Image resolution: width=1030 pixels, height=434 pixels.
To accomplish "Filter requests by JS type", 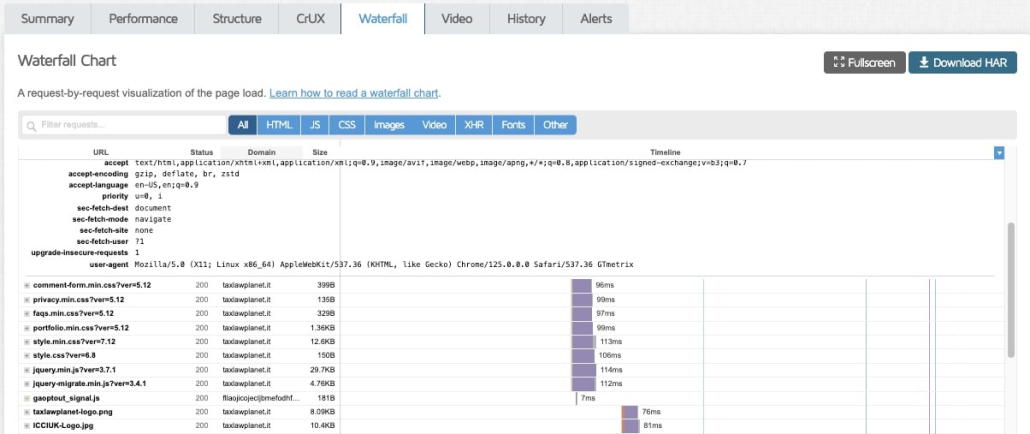I will click(315, 125).
